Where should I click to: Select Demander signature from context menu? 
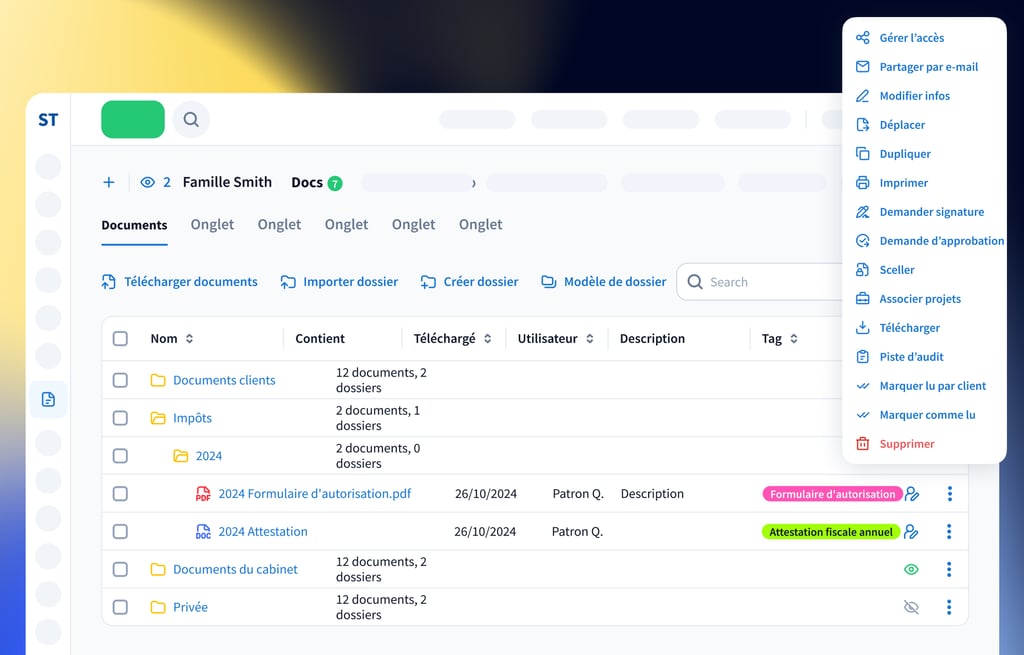(x=931, y=212)
